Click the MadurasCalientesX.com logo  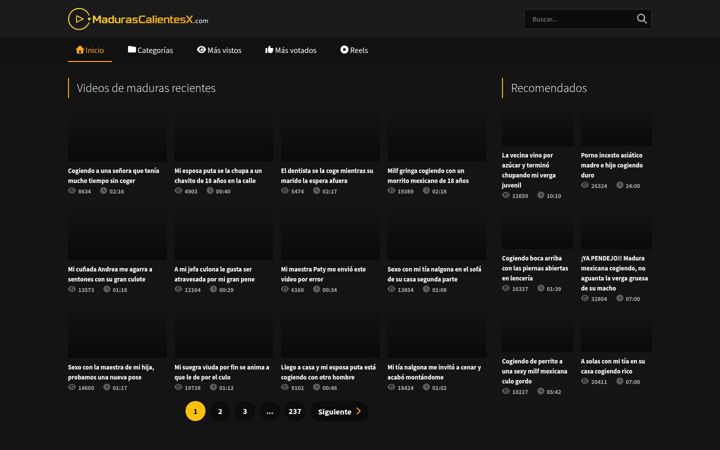(138, 19)
